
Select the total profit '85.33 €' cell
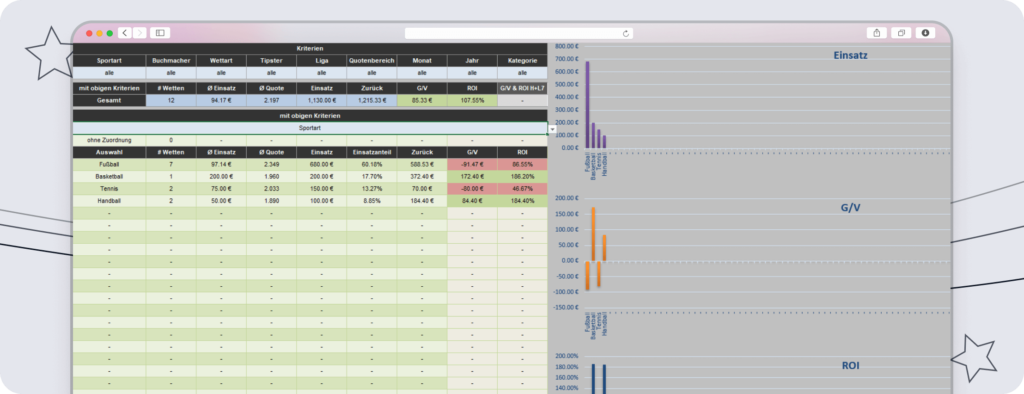[x=422, y=101]
